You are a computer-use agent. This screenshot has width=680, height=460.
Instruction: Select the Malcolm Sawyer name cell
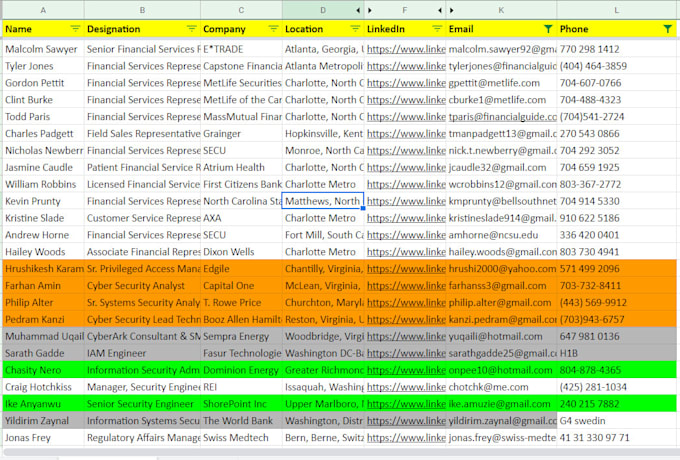coord(43,49)
